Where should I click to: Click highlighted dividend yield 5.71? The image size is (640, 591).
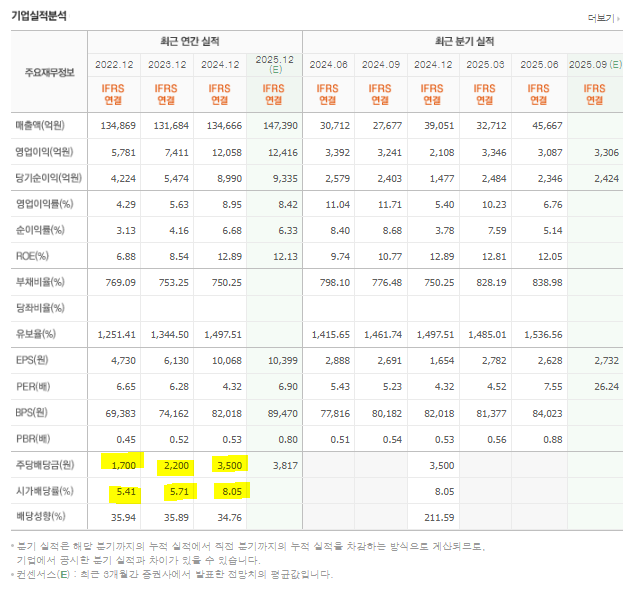pos(179,491)
